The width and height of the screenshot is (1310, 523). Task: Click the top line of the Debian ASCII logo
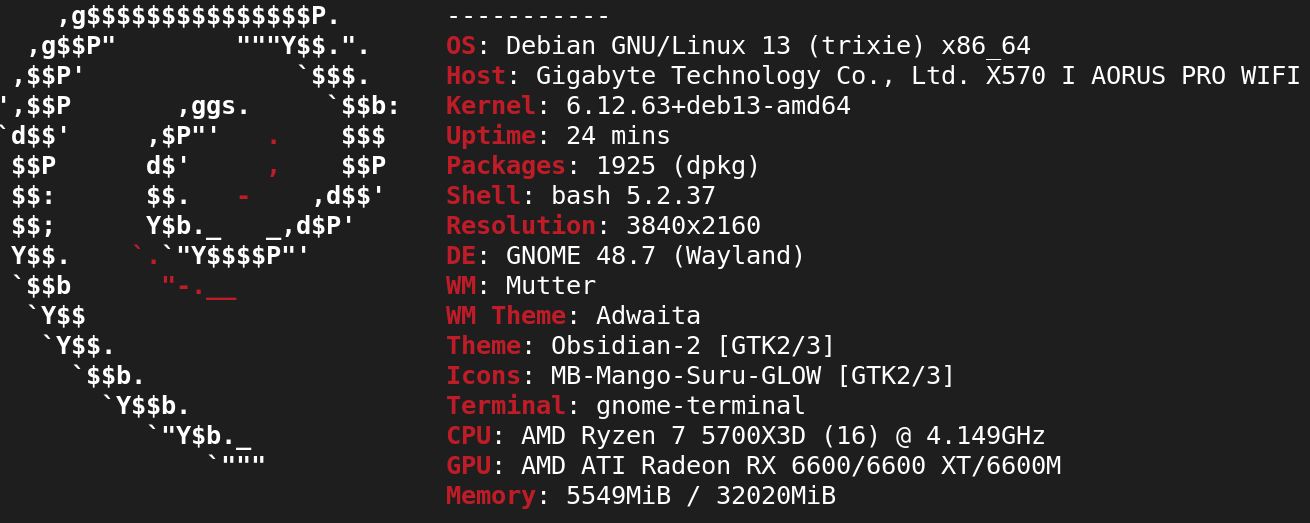[199, 16]
